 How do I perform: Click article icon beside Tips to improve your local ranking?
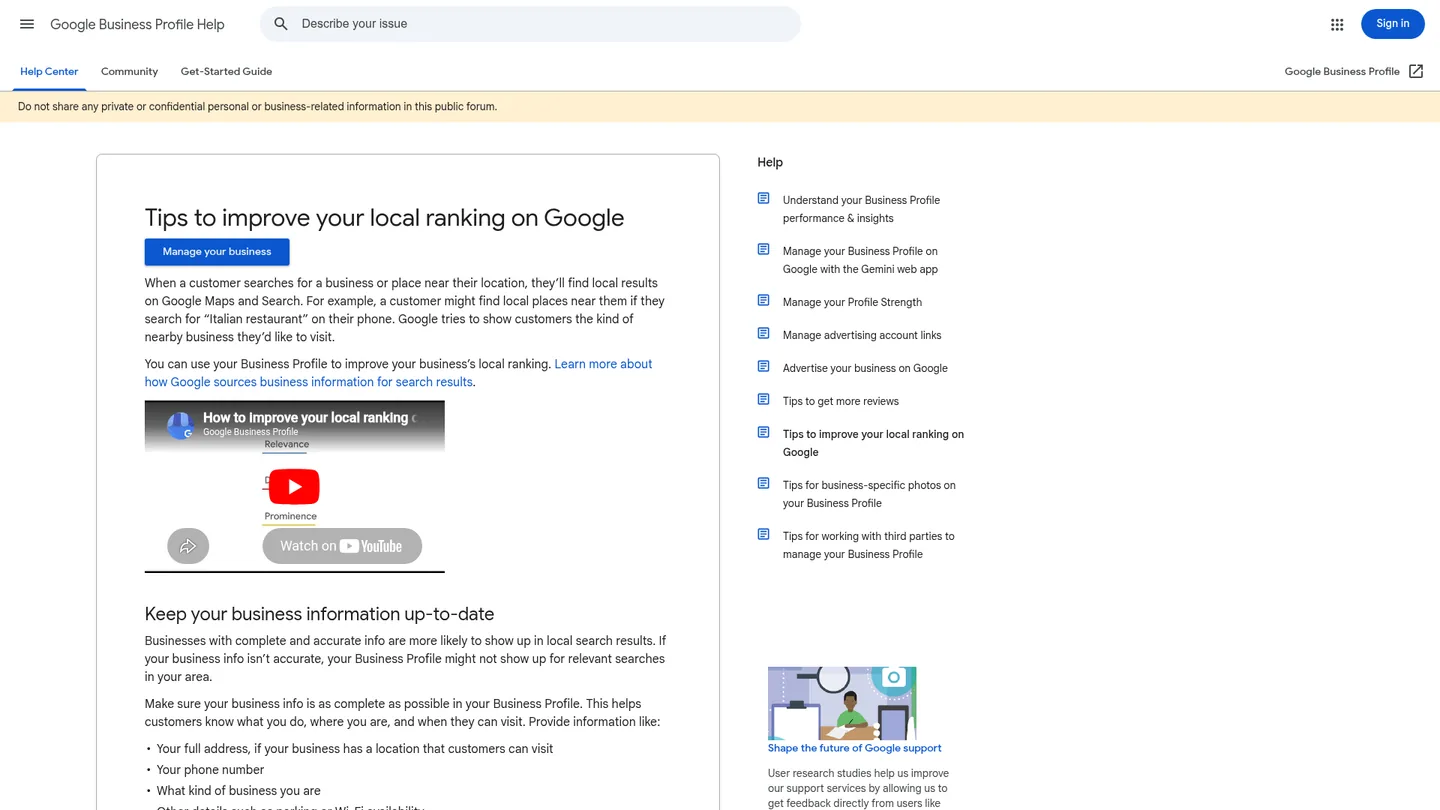tap(763, 433)
